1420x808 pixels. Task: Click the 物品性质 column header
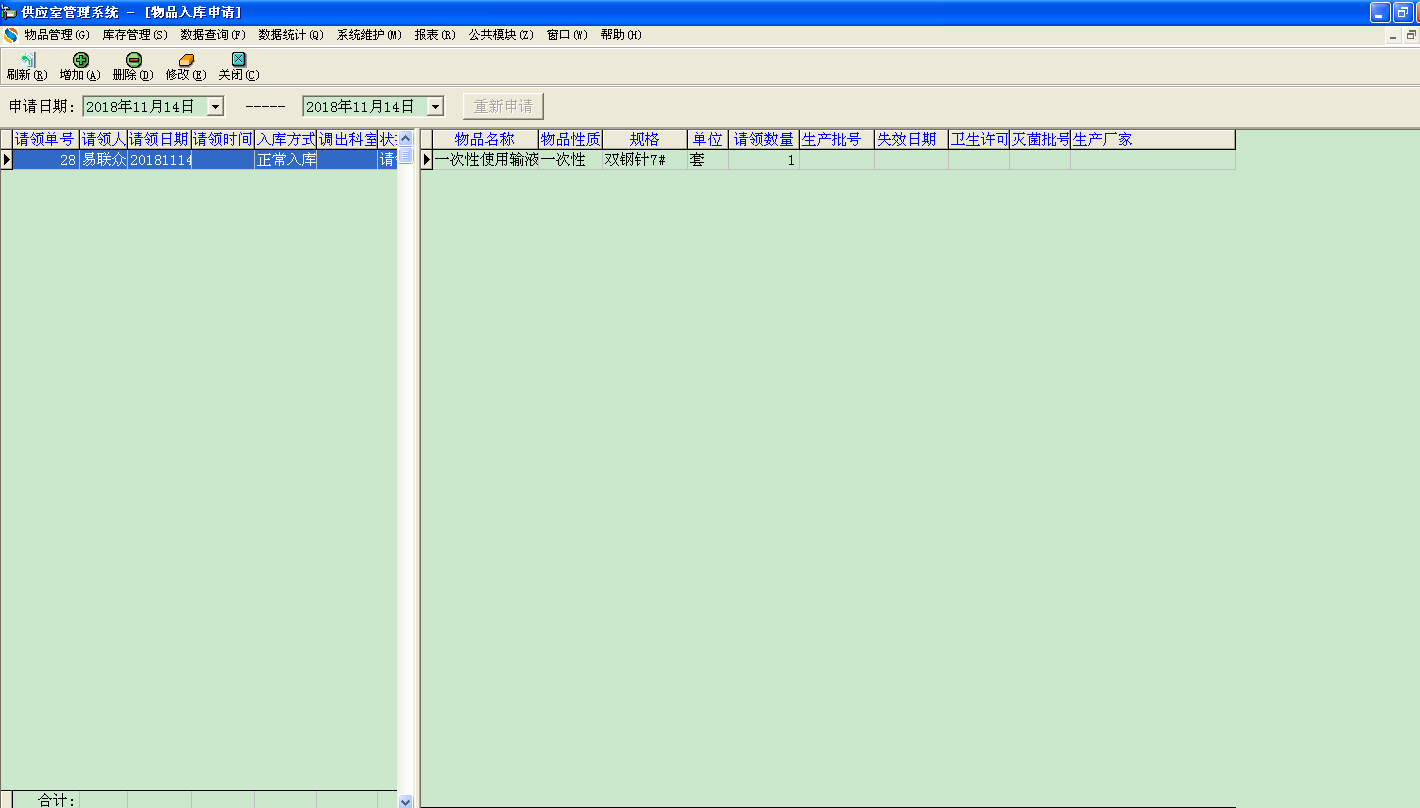click(x=571, y=139)
